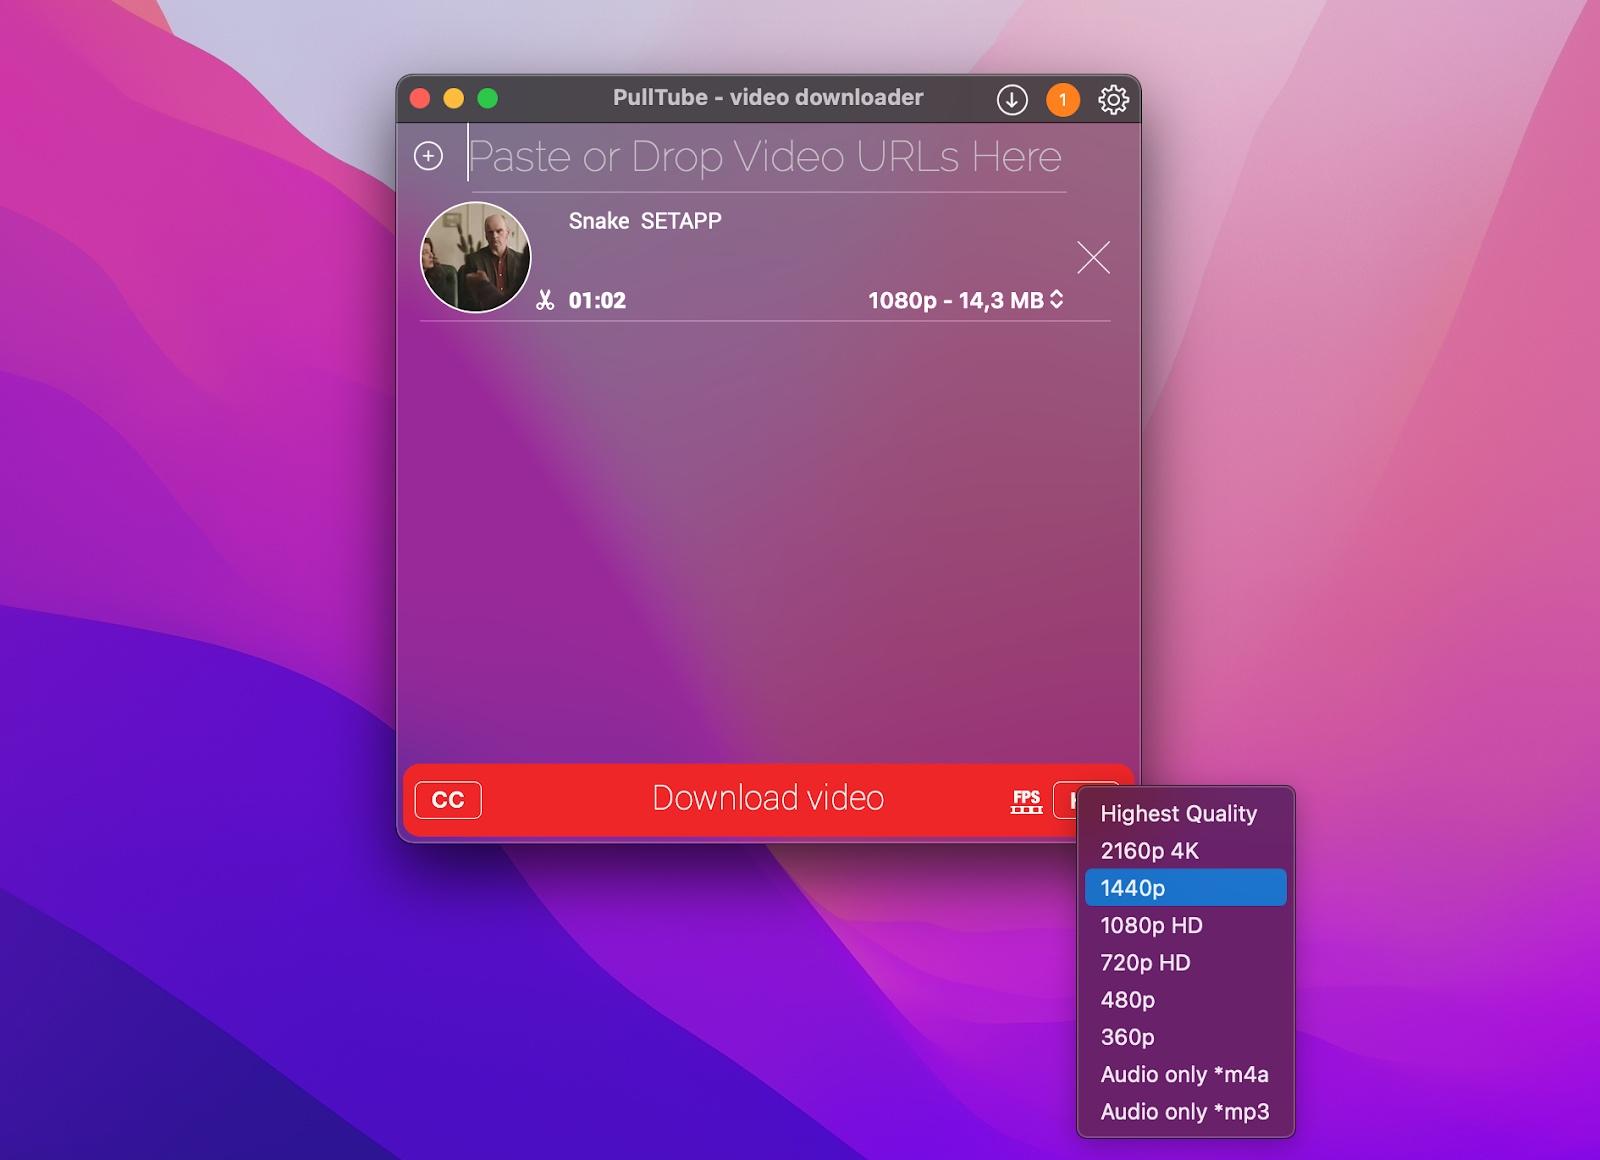Open PullTube settings gear
This screenshot has width=1600, height=1160.
(1113, 100)
